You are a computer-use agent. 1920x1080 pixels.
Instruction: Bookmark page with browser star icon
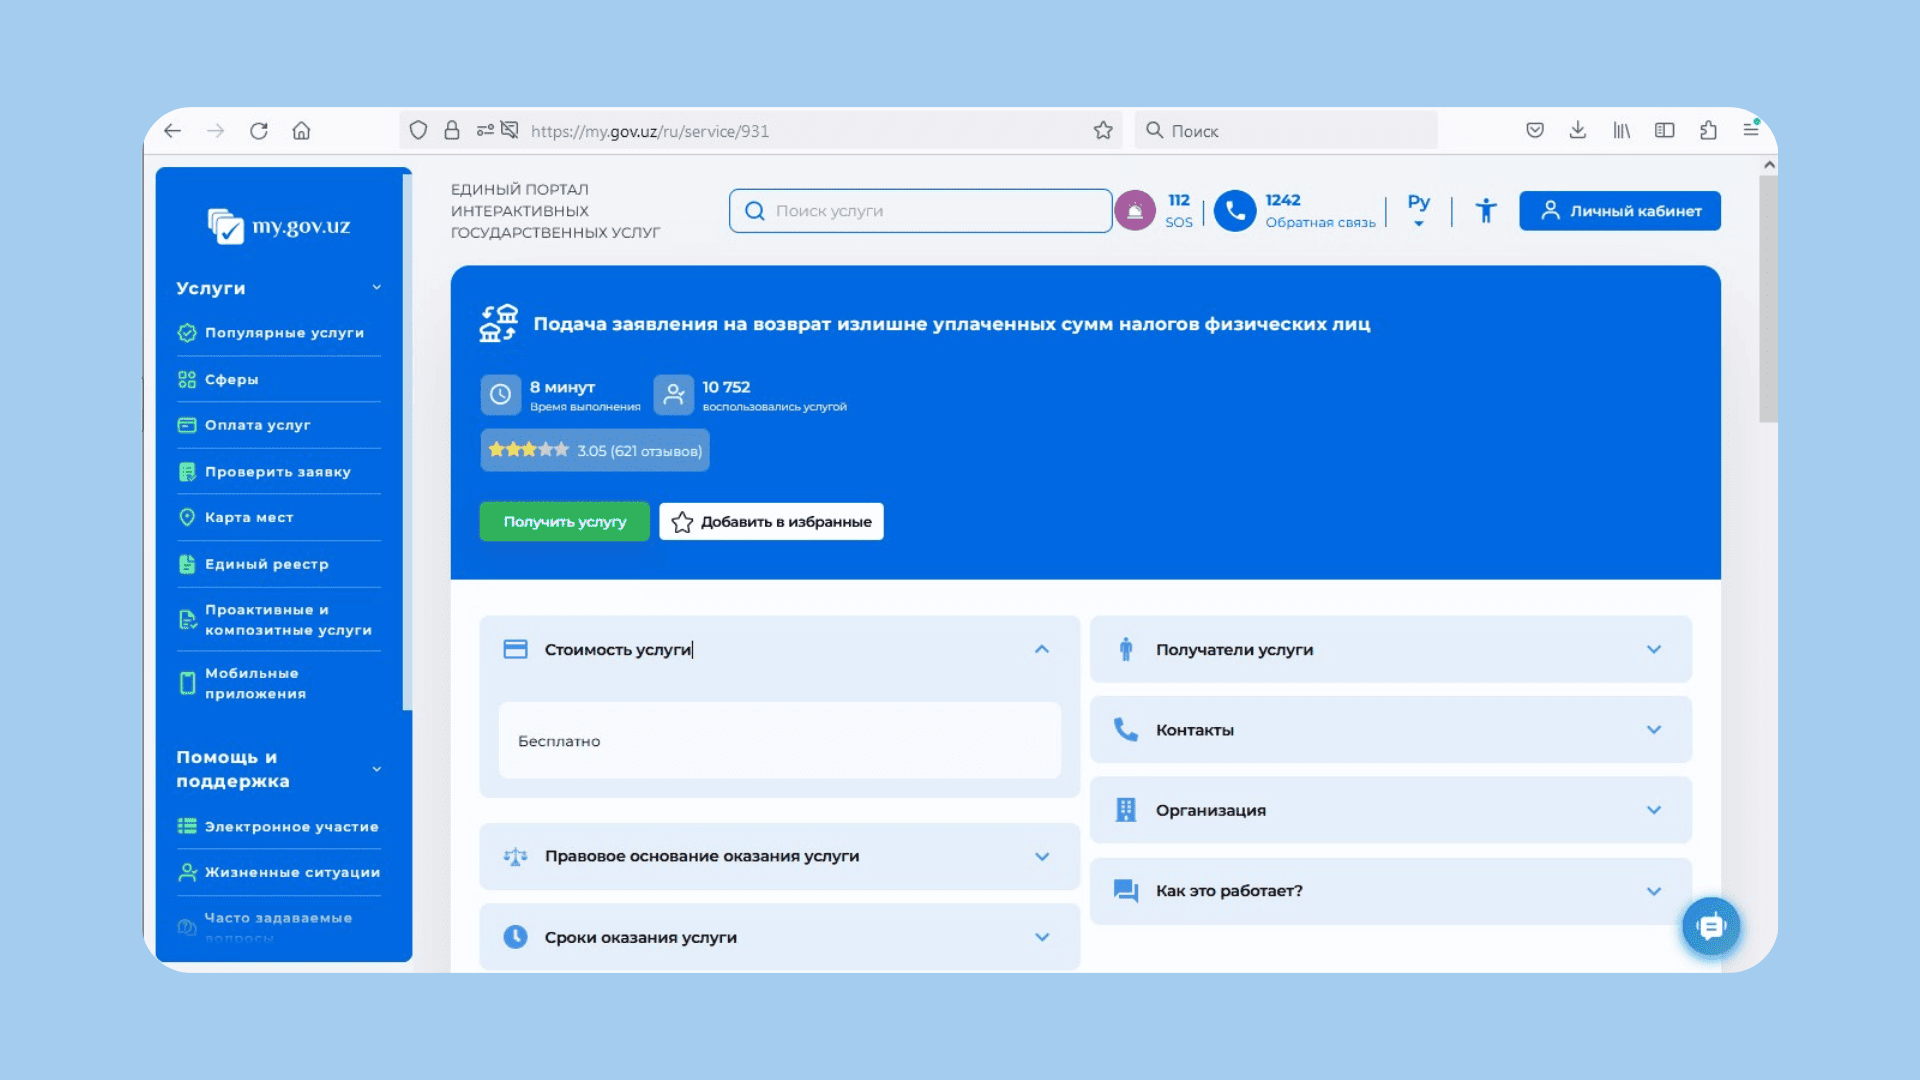1103,131
